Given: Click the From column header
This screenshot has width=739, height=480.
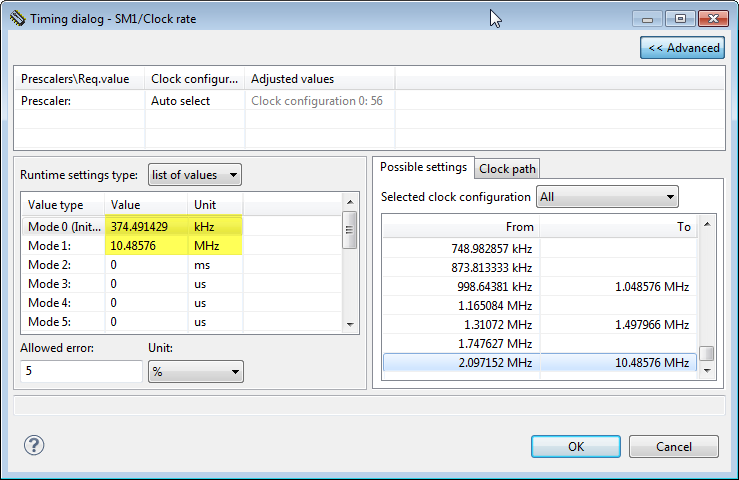Looking at the screenshot, I should coord(461,227).
